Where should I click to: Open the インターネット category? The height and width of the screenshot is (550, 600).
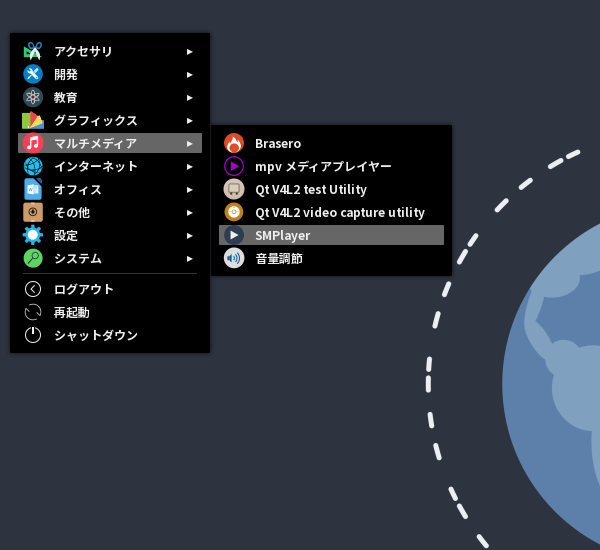tap(110, 166)
